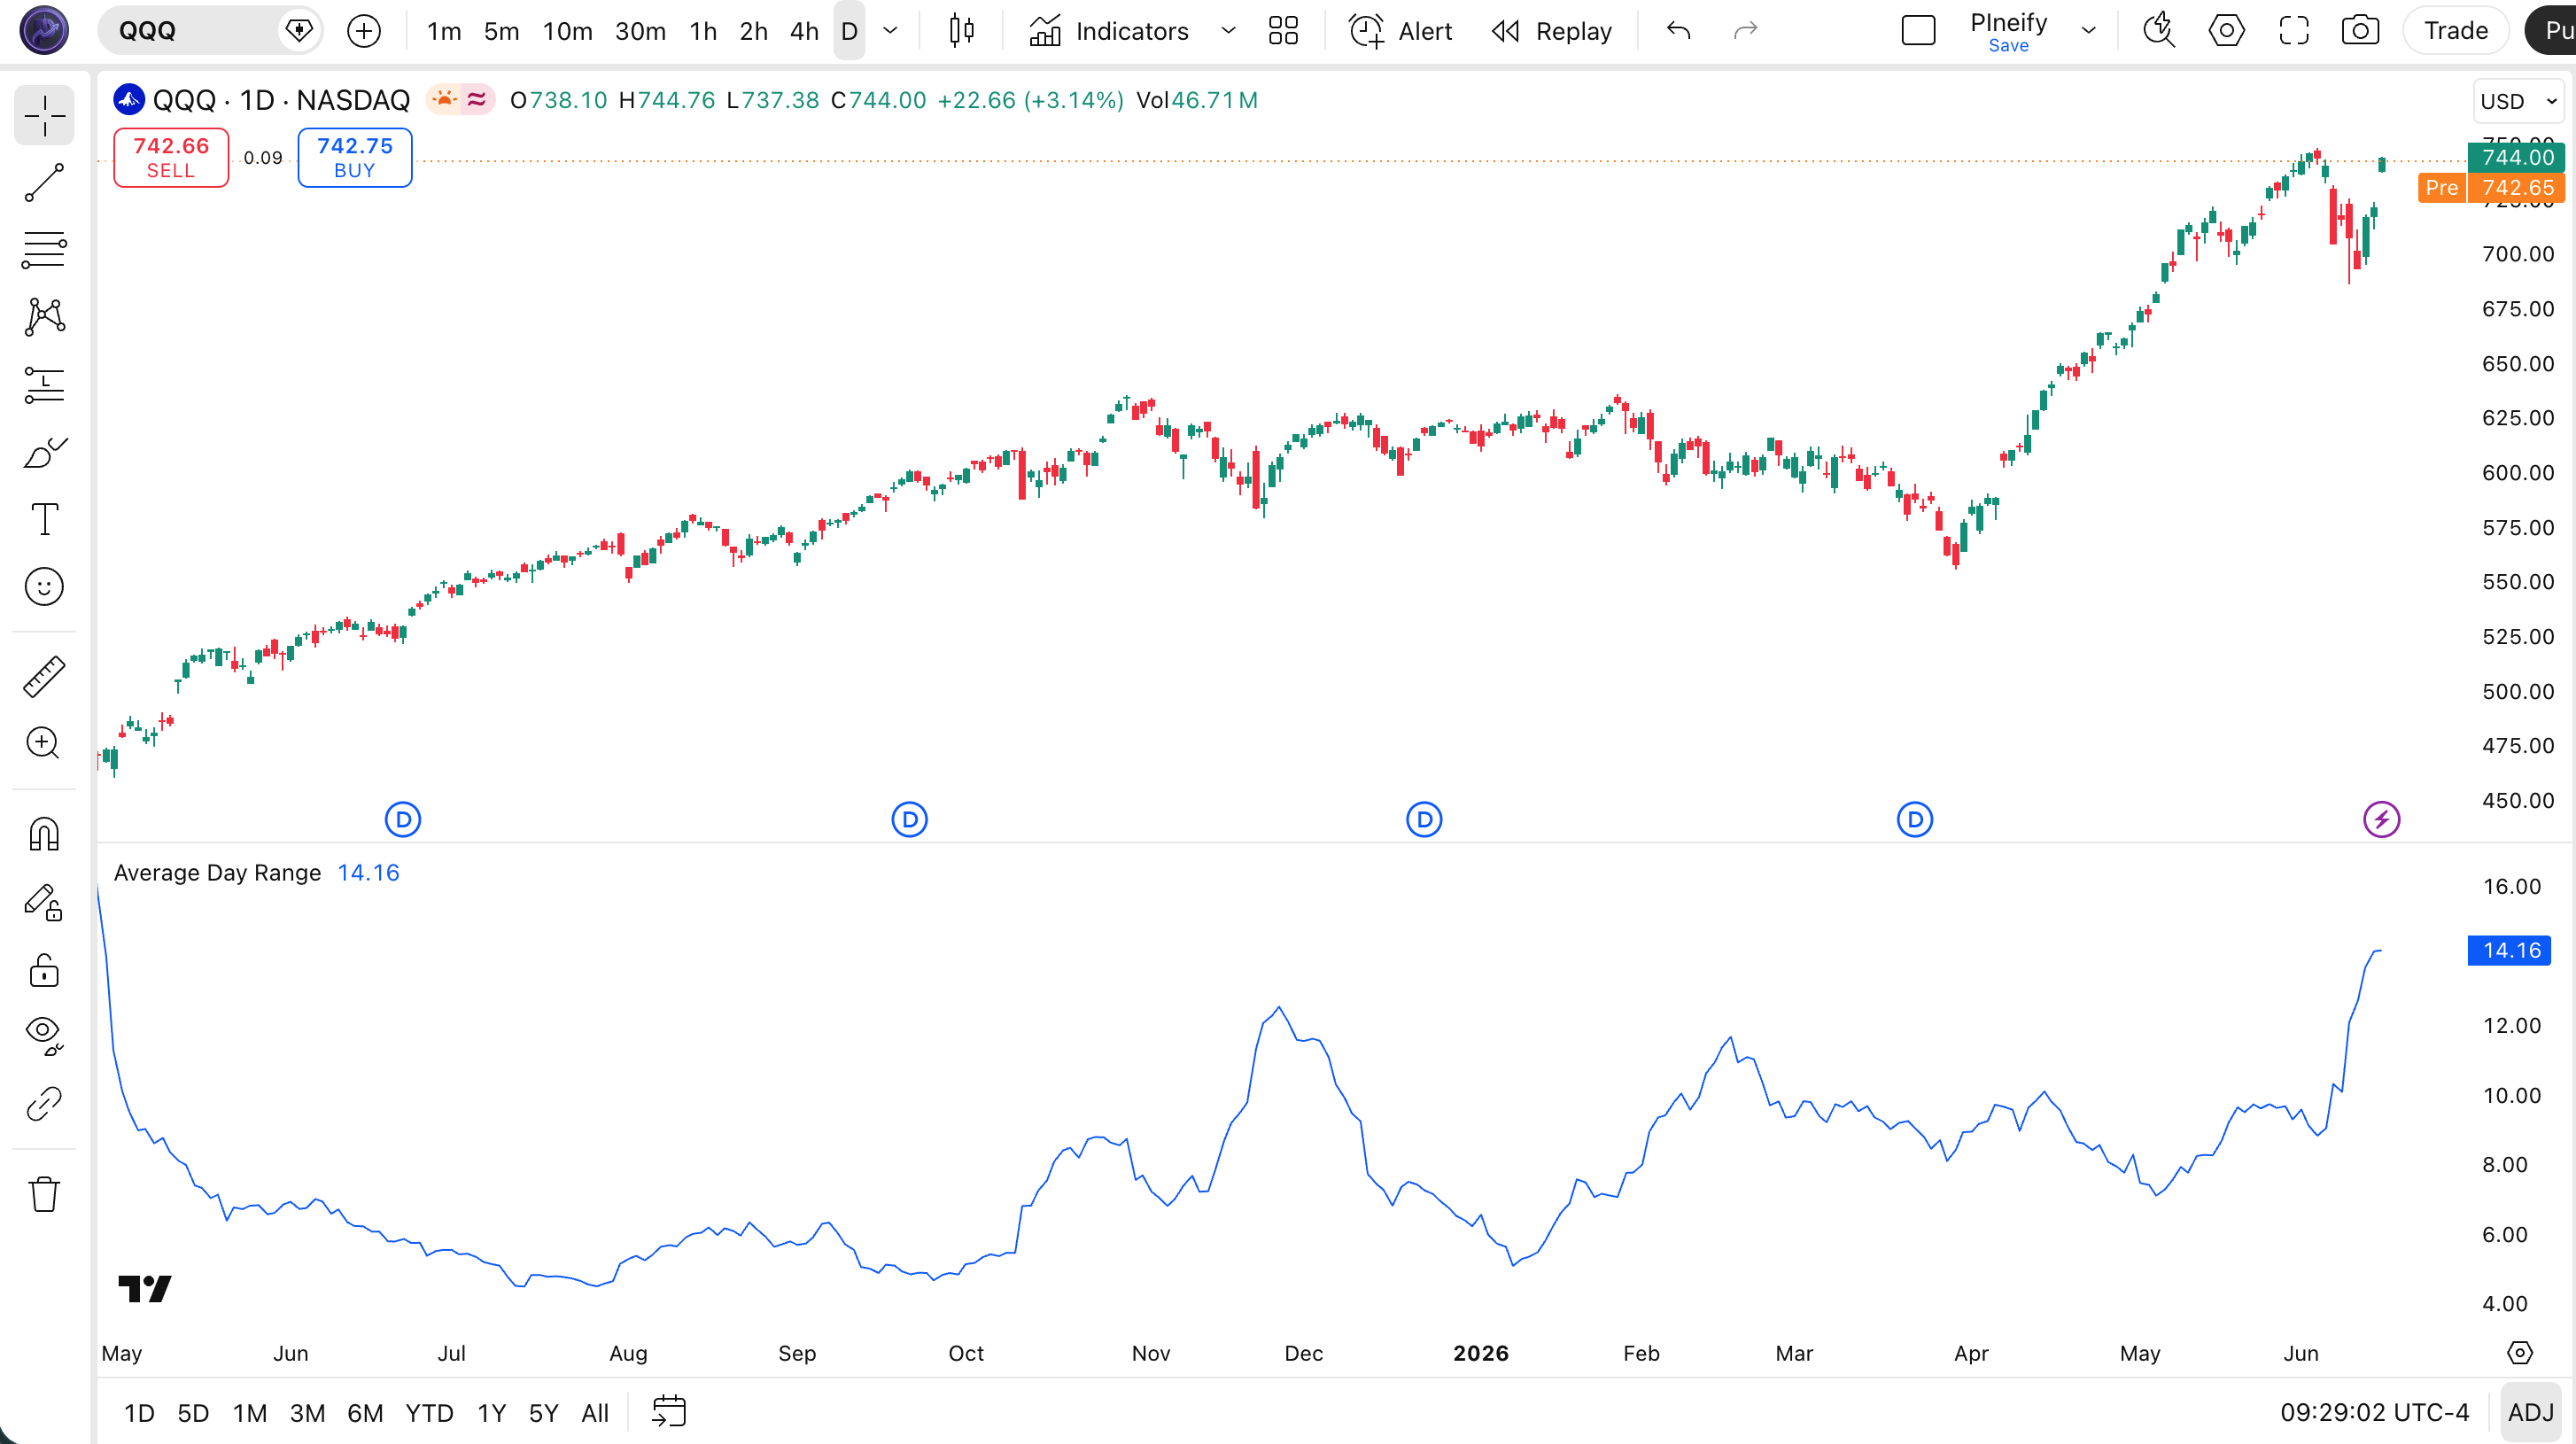2576x1444 pixels.
Task: Select the 30m interval
Action: [x=640, y=31]
